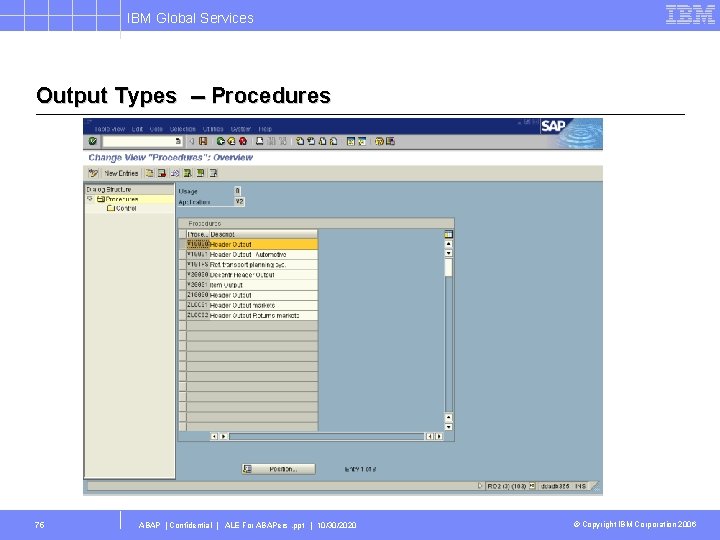The image size is (720, 540).
Task: Open the Table View menu
Action: [109, 129]
